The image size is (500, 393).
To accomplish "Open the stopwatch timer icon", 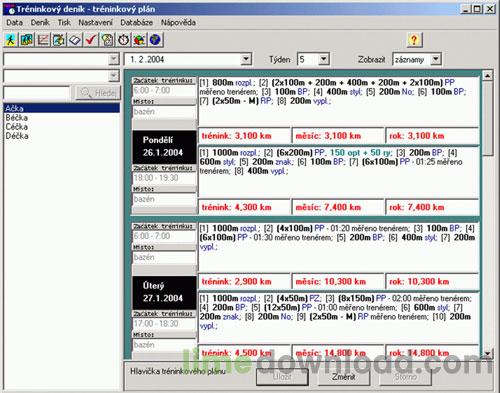I will pyautogui.click(x=123, y=40).
